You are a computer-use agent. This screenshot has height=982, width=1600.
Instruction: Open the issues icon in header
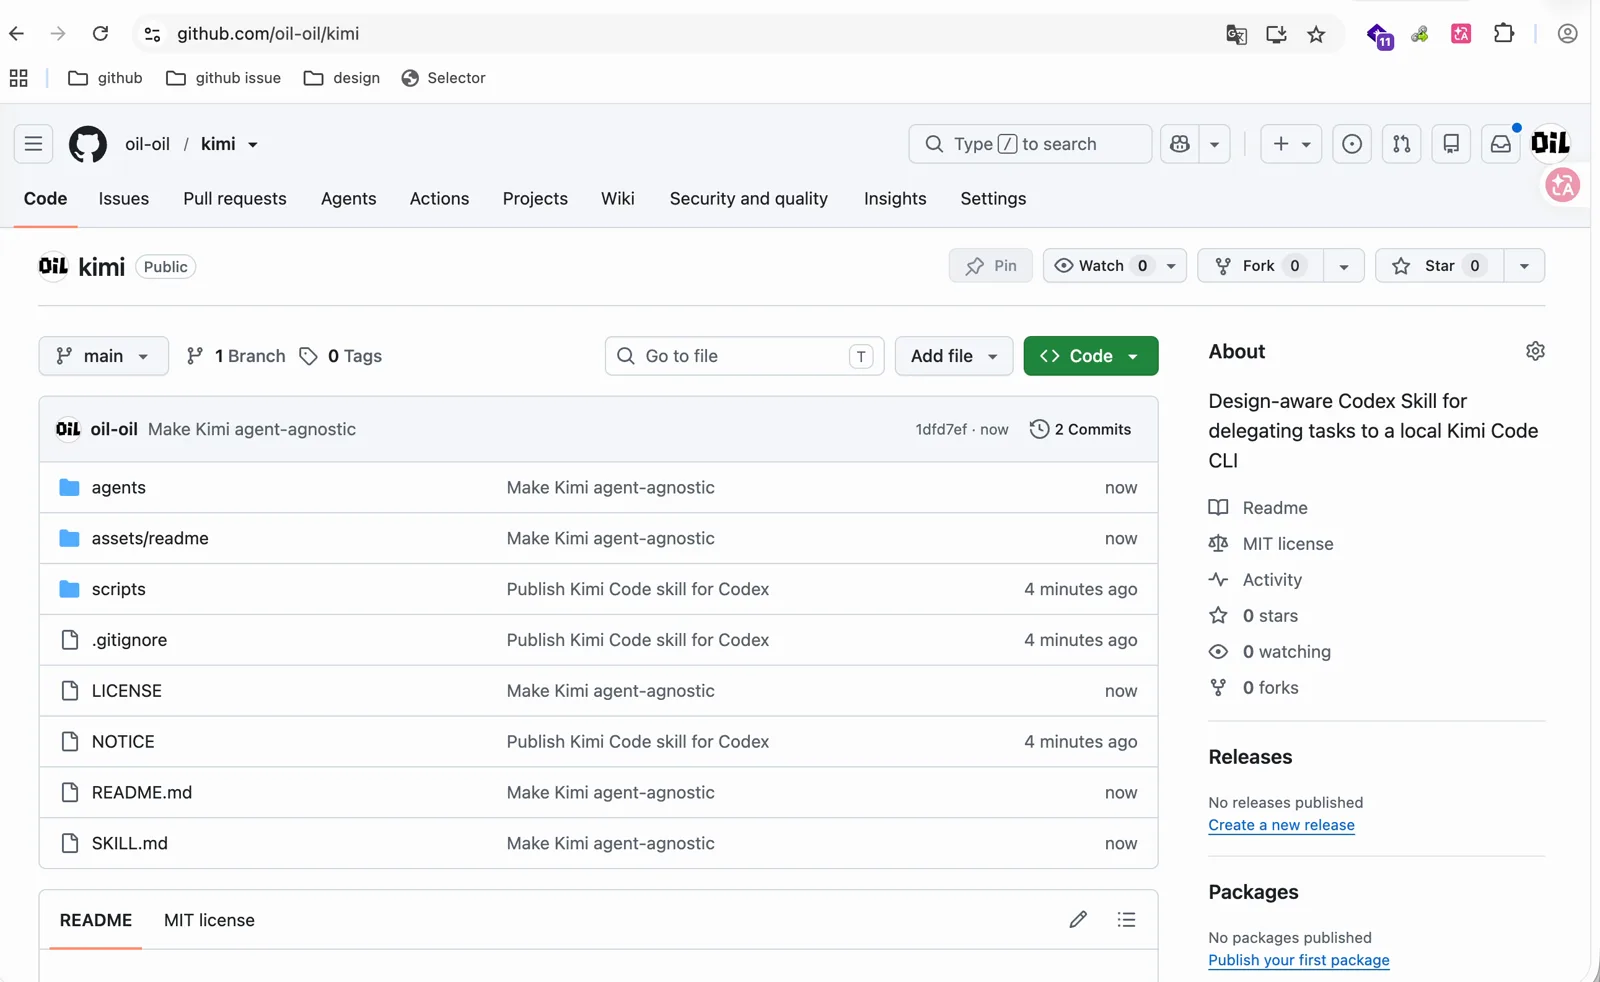click(1351, 144)
